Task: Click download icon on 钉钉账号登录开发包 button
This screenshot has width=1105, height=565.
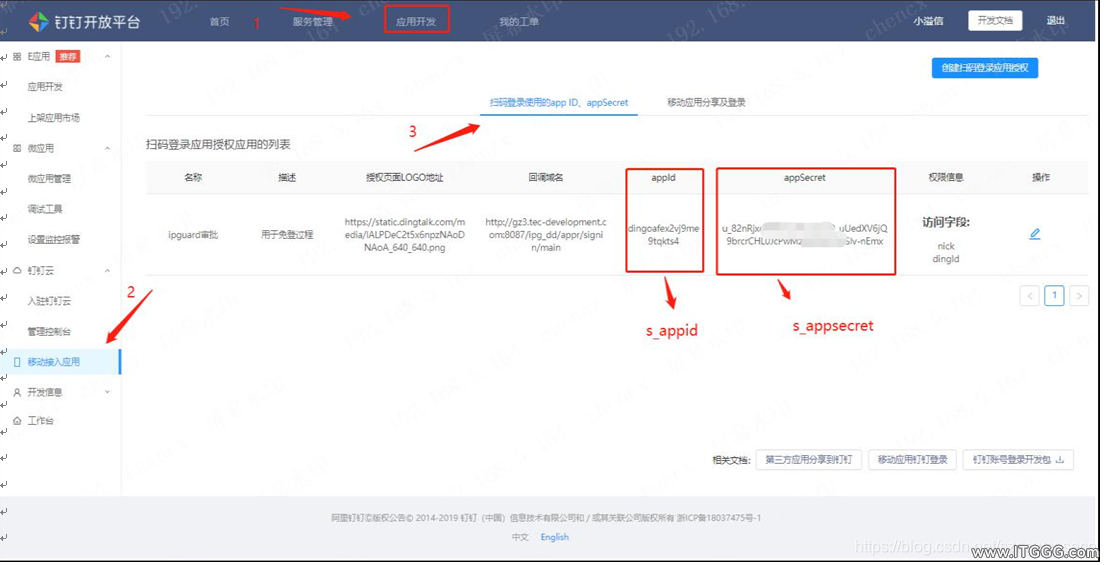Action: 1060,459
